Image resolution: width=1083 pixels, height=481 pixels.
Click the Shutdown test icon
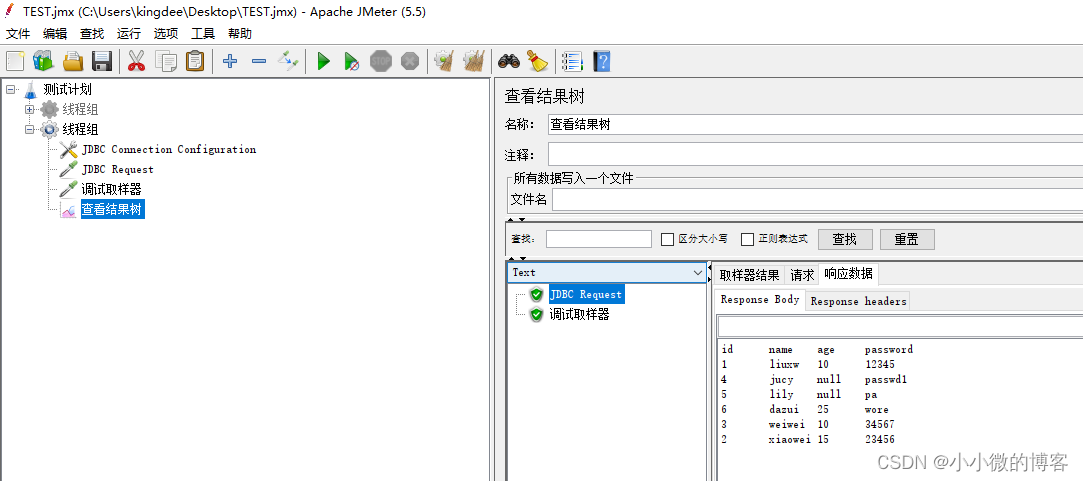click(410, 62)
